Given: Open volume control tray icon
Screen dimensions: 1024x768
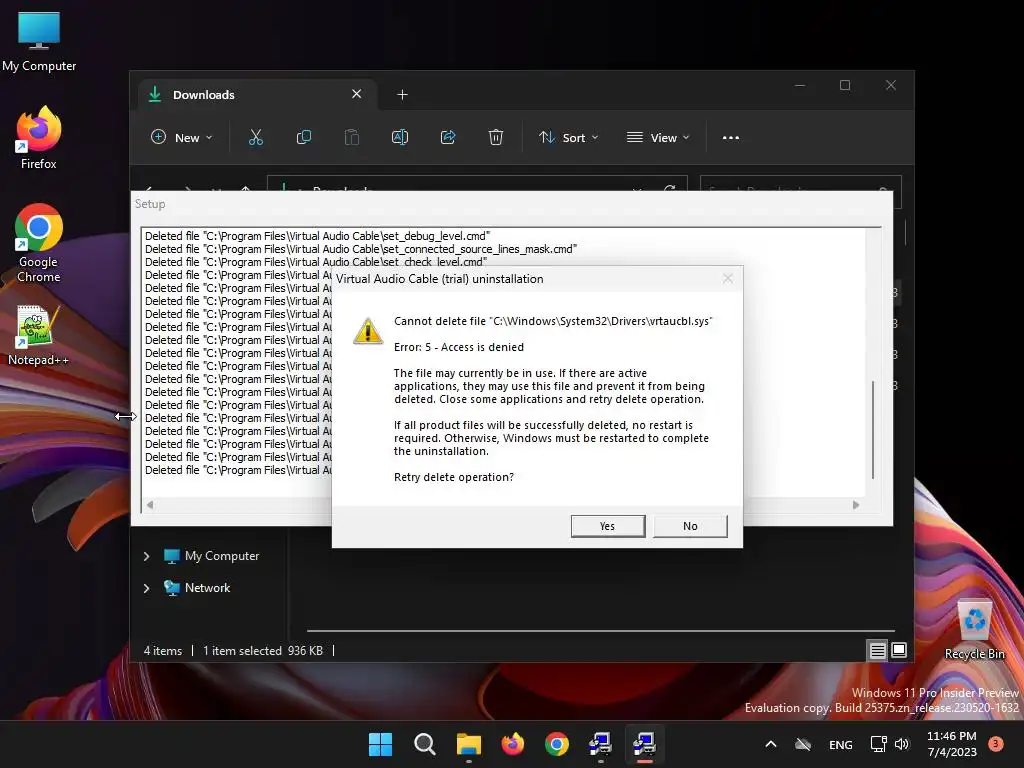Looking at the screenshot, I should [902, 744].
